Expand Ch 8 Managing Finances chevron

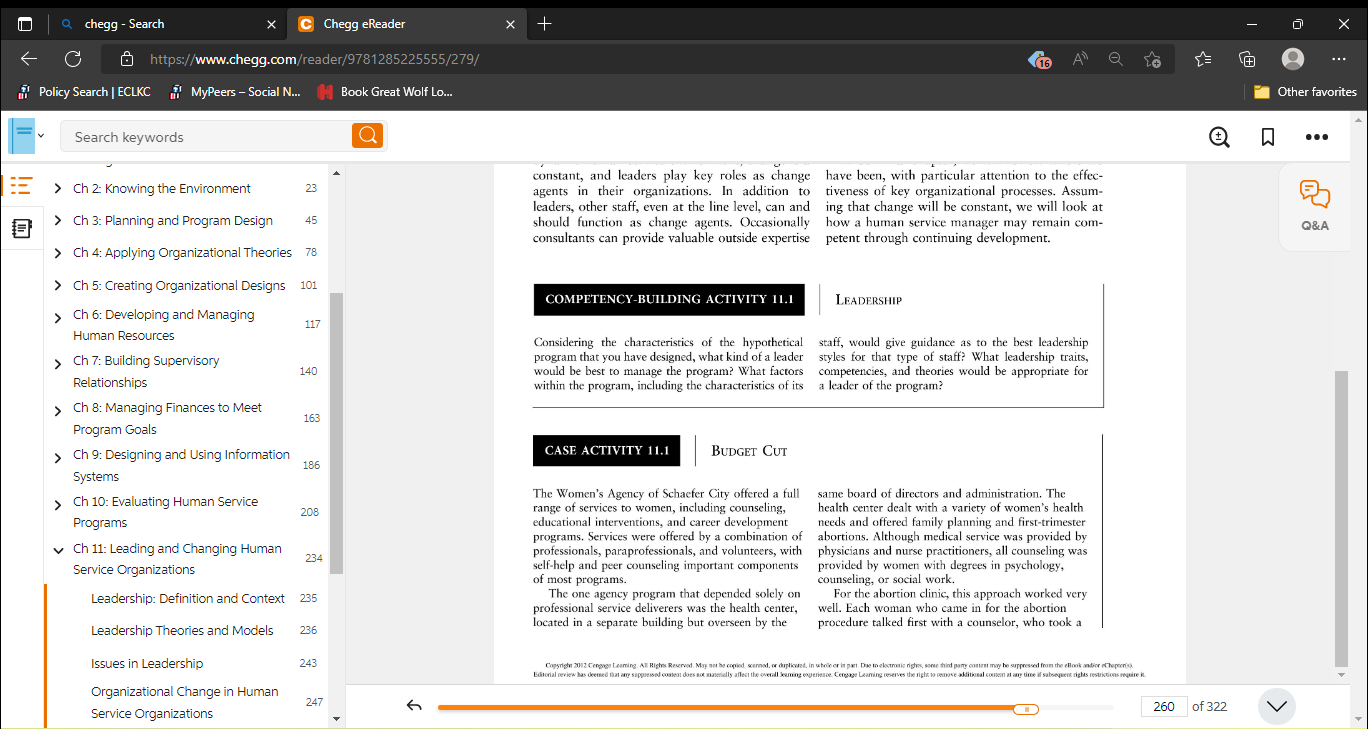click(58, 411)
